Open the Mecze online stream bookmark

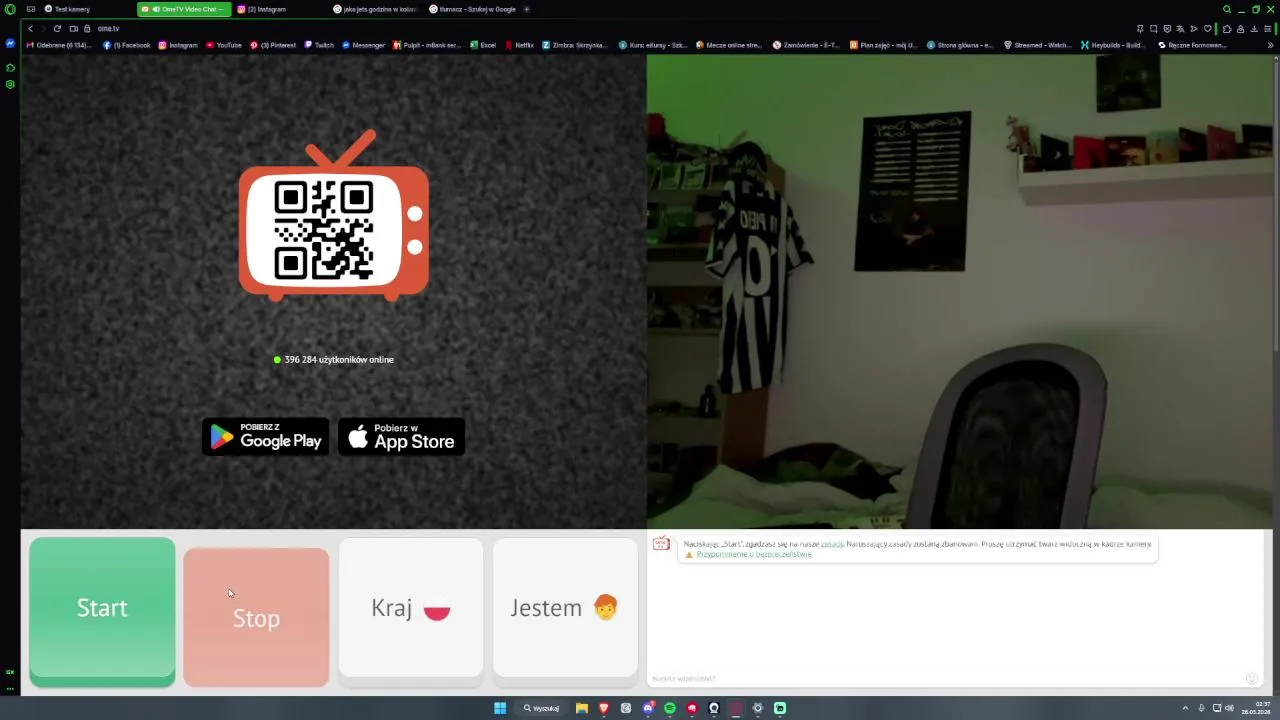click(729, 45)
